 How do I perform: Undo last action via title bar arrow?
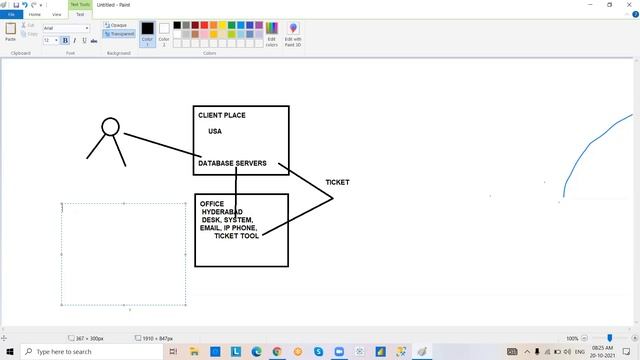(x=24, y=5)
